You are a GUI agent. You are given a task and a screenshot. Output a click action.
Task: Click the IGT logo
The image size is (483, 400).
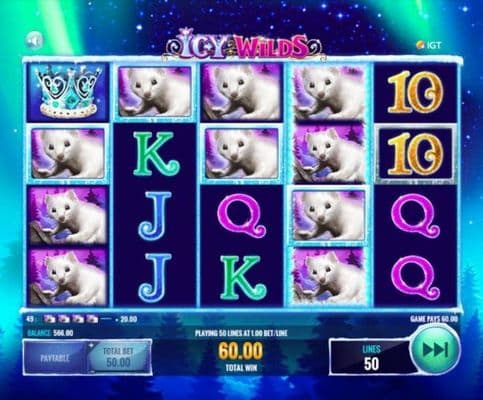pos(429,45)
